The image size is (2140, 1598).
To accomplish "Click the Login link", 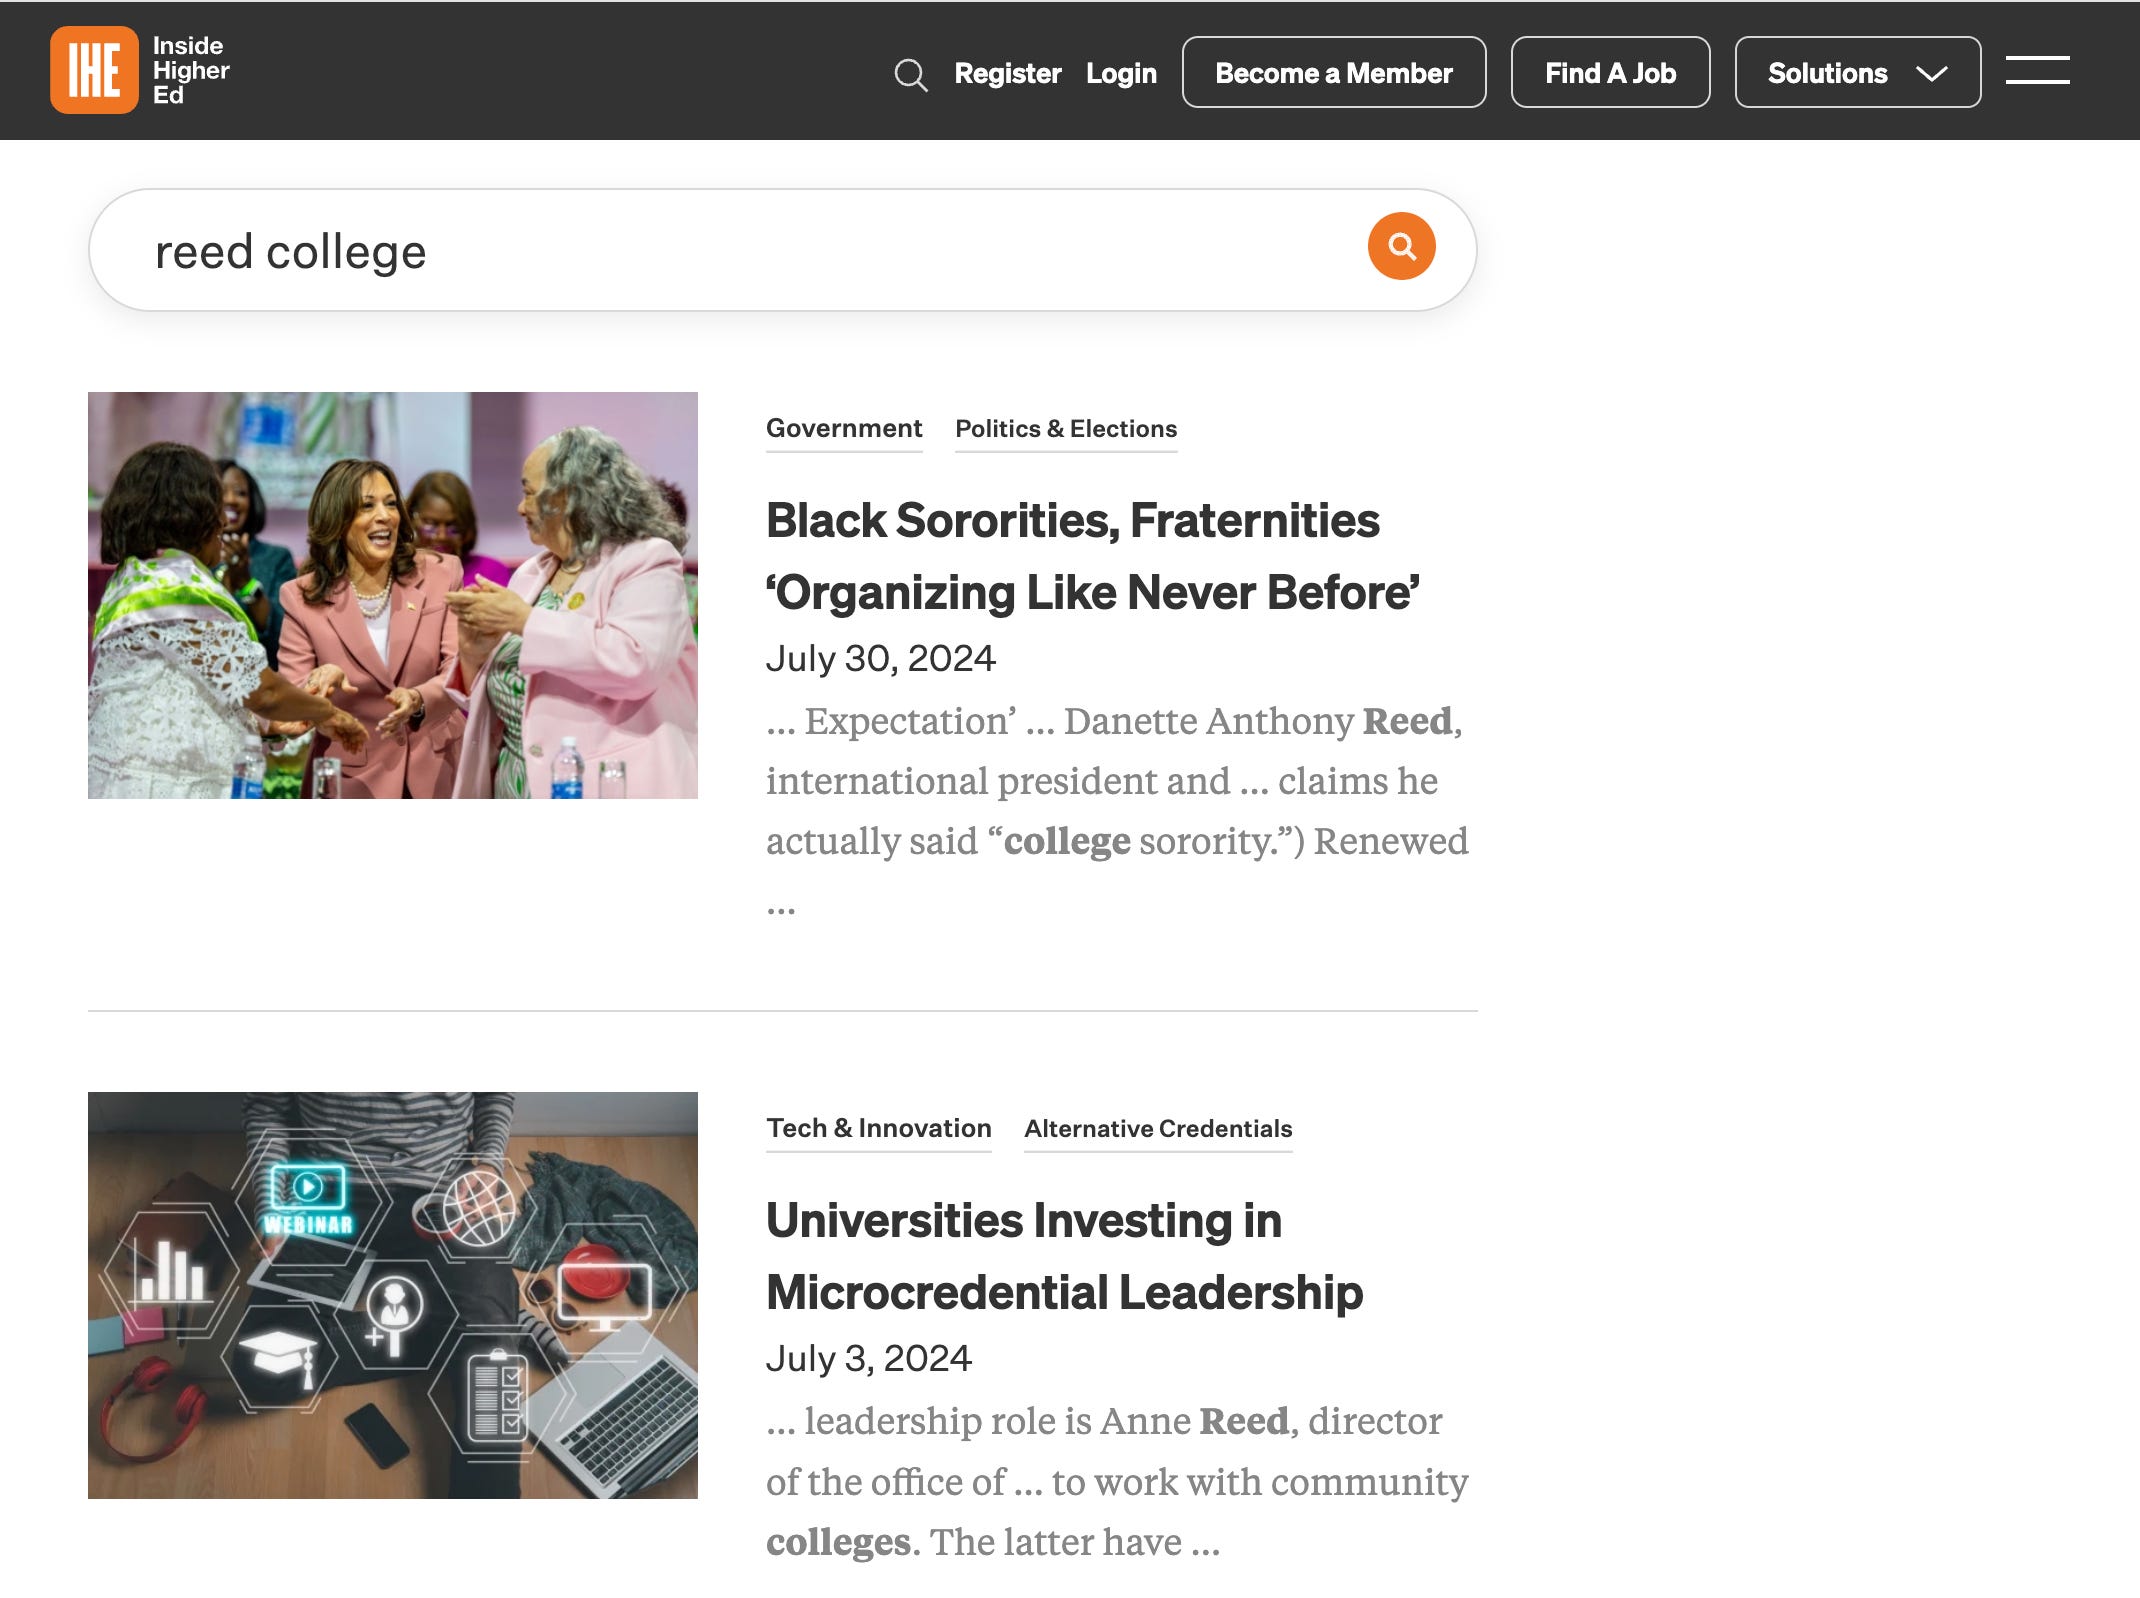I will [1121, 73].
